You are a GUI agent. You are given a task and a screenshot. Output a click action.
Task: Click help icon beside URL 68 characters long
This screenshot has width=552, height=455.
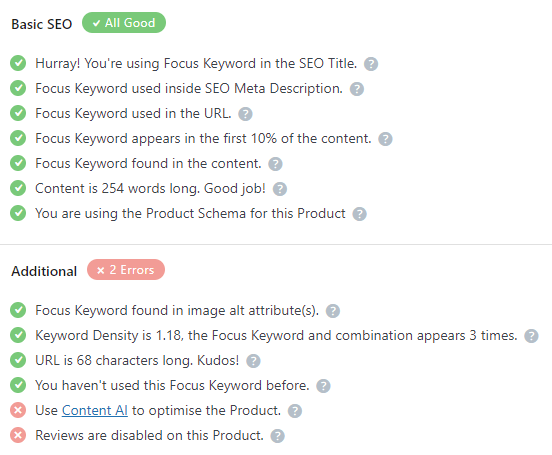pyautogui.click(x=253, y=361)
